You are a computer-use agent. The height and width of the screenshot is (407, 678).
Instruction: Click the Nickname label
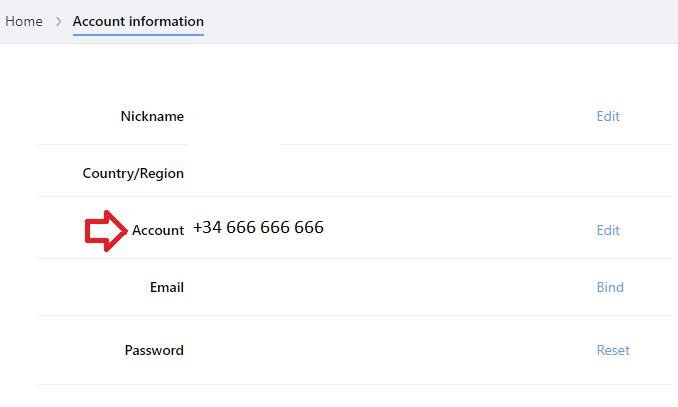tap(152, 116)
